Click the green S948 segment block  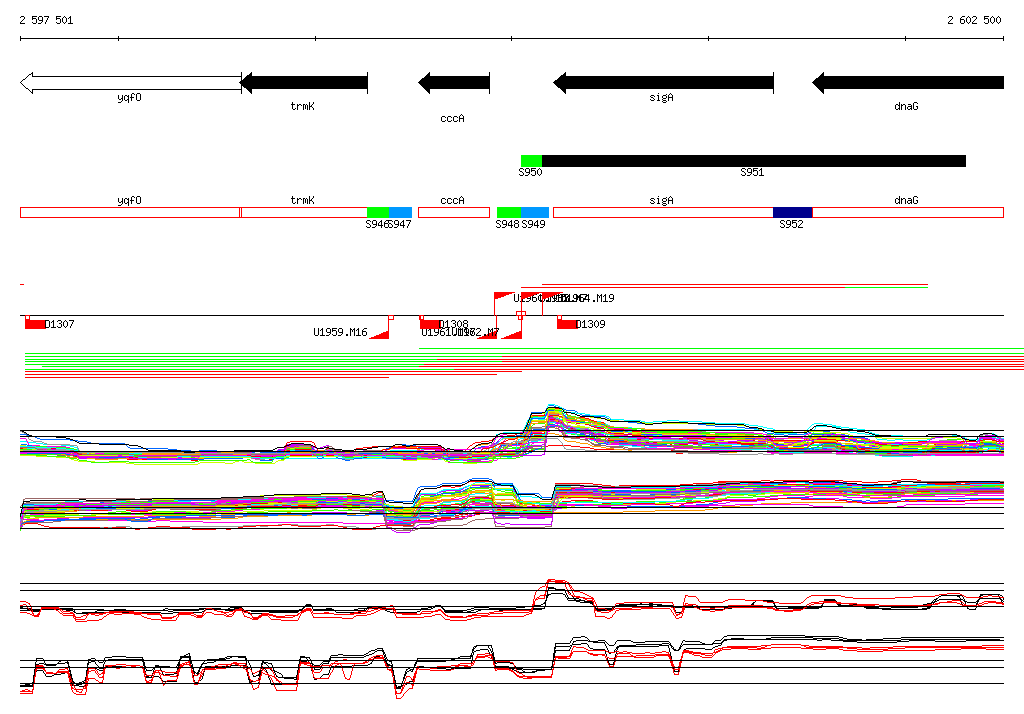pos(509,212)
